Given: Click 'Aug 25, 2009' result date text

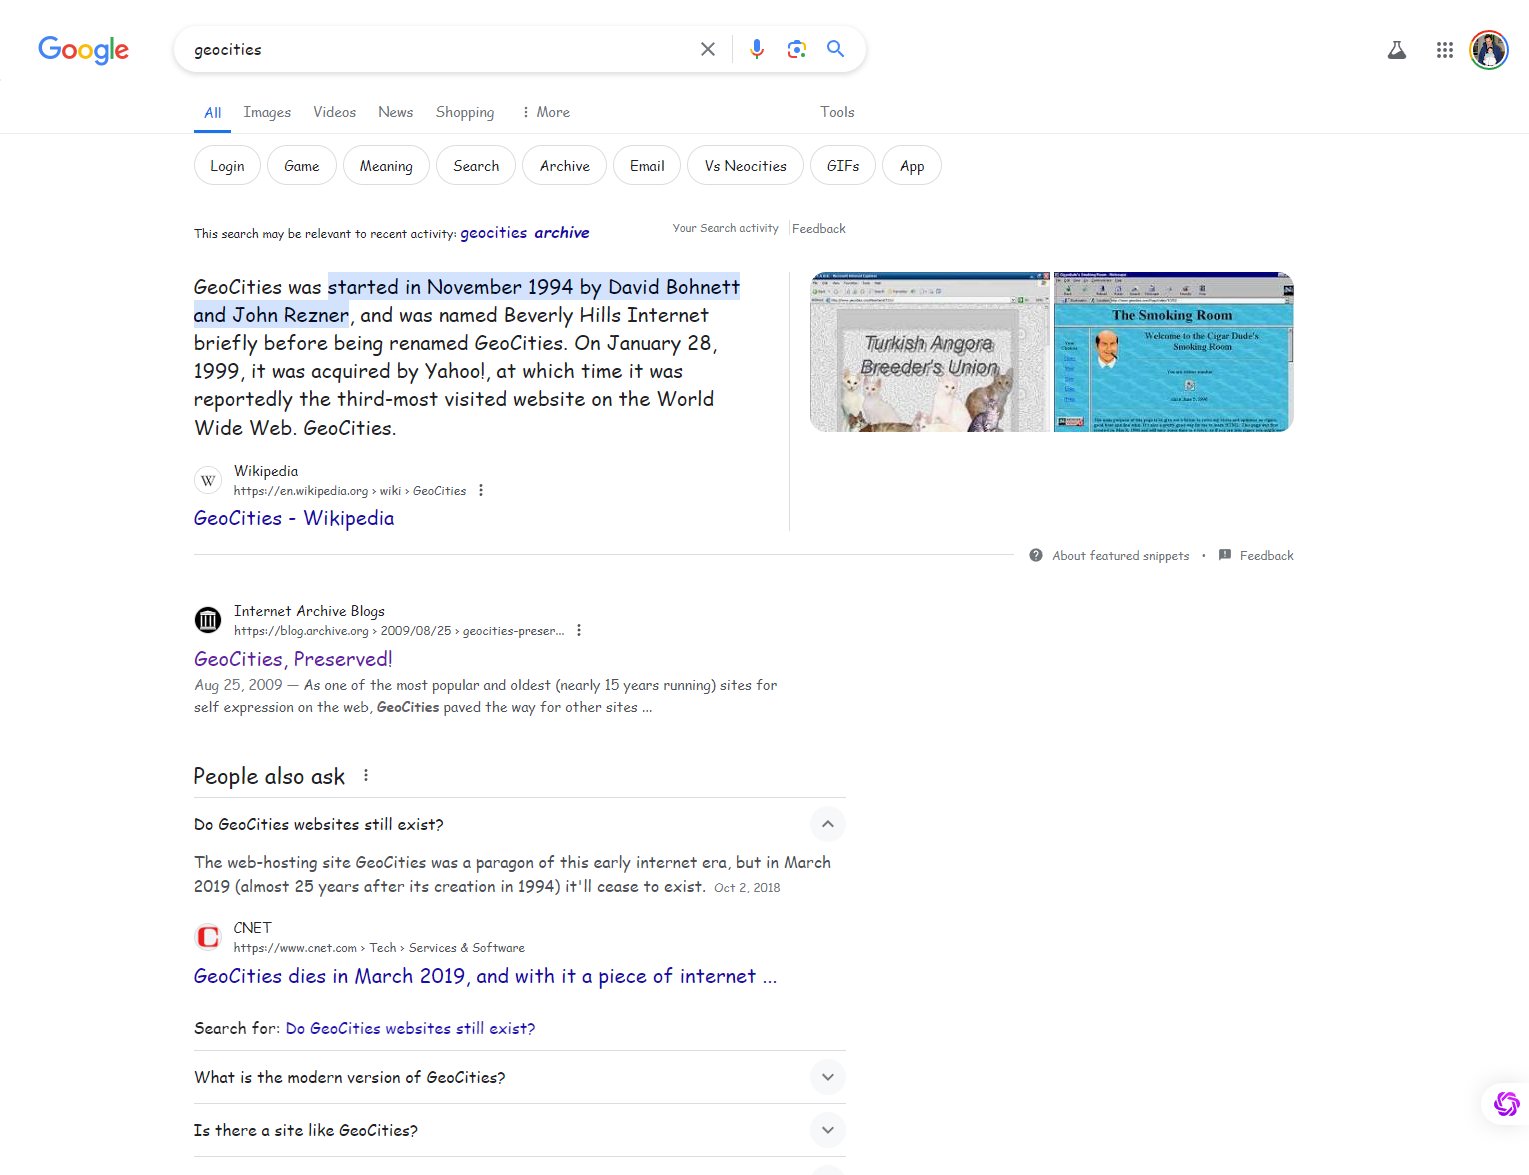Looking at the screenshot, I should pyautogui.click(x=238, y=685).
